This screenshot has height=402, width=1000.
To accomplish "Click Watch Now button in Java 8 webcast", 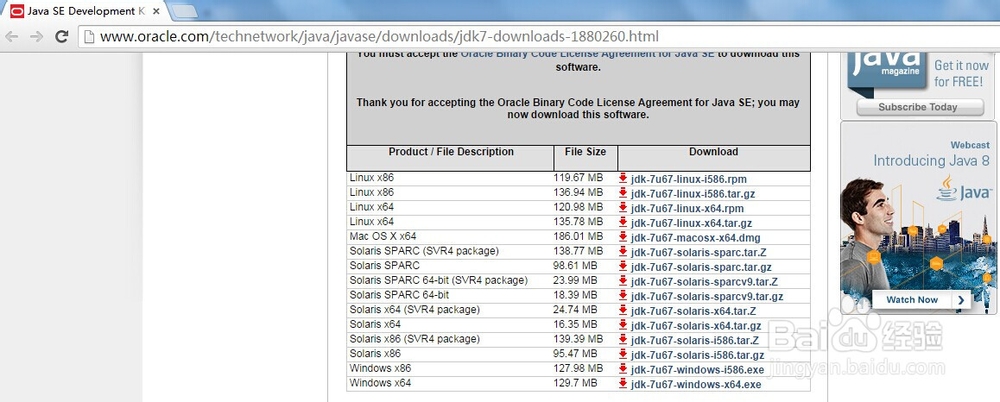I will click(x=920, y=300).
